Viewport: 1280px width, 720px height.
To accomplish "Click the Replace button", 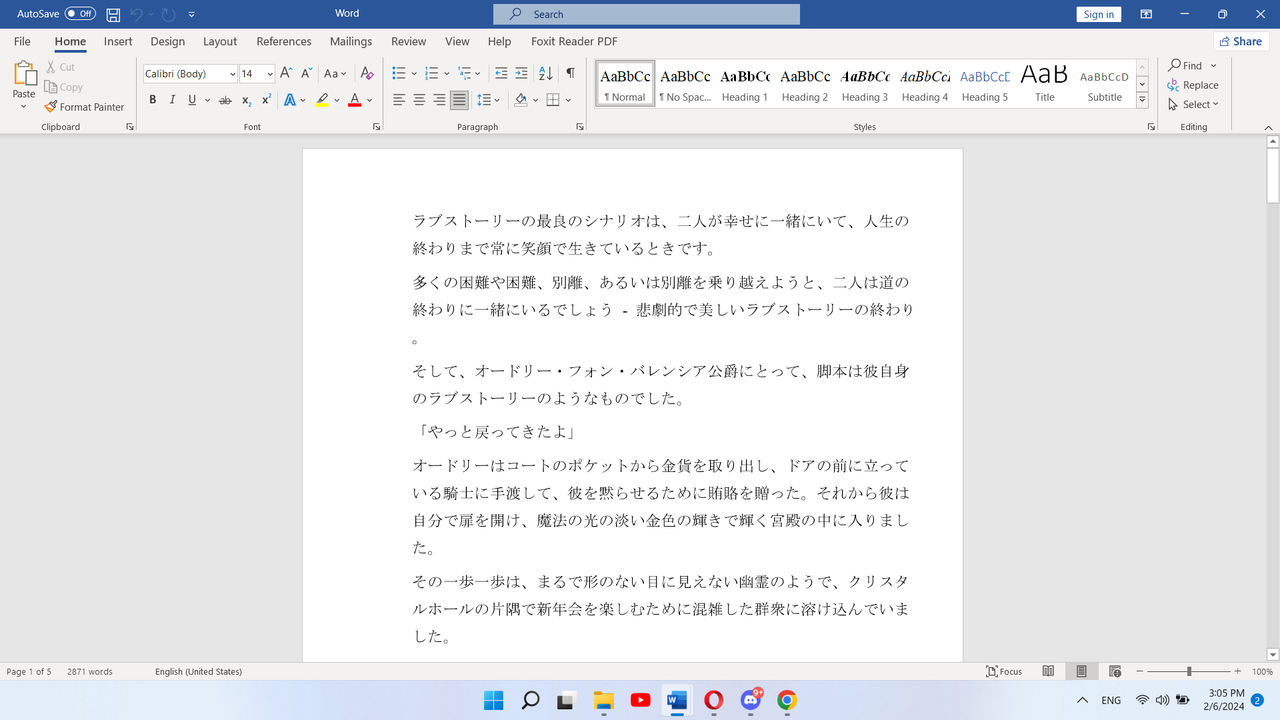I will click(x=1193, y=85).
